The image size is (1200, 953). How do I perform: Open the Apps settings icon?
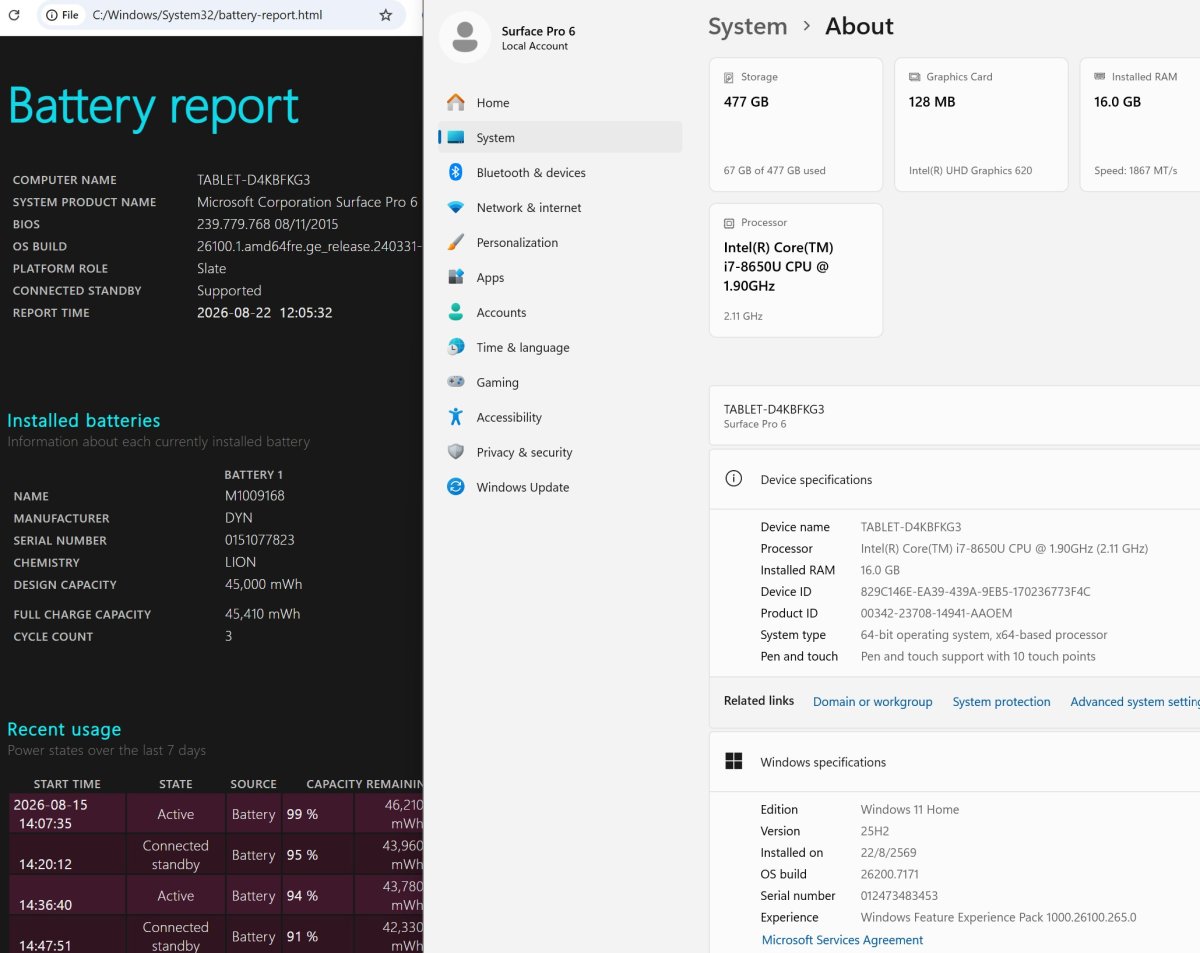456,277
